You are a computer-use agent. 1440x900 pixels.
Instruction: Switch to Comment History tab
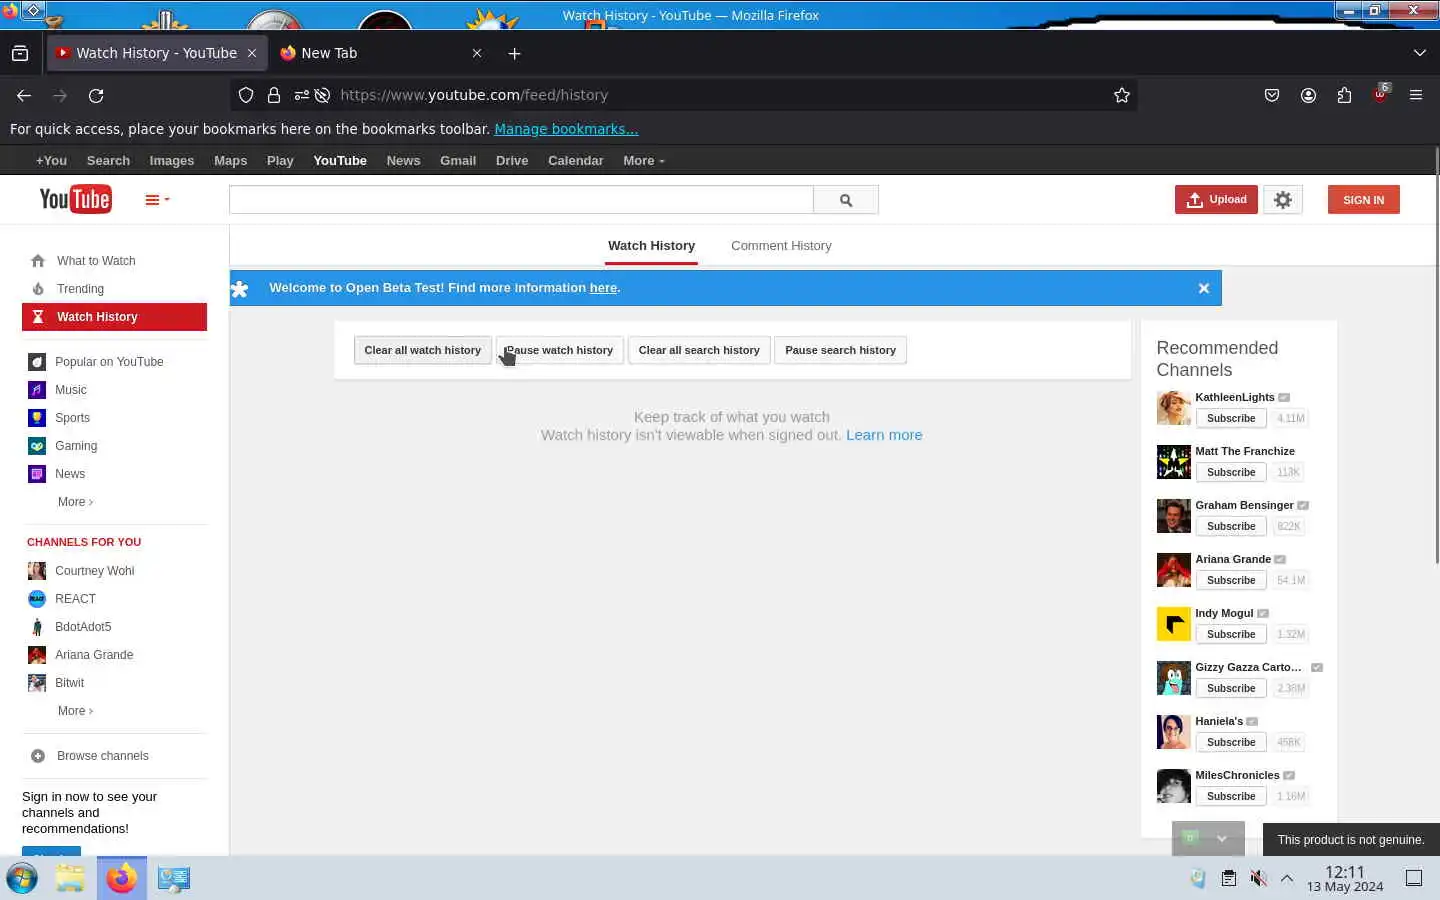click(781, 245)
